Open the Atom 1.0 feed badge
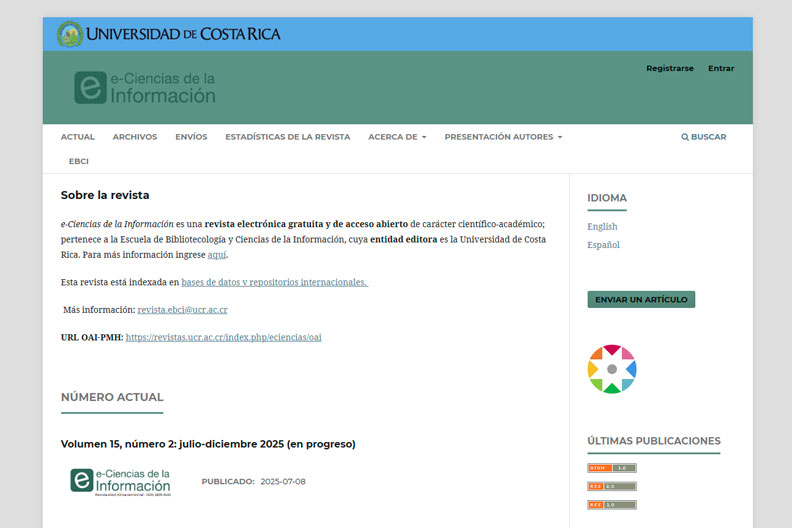This screenshot has height=528, width=792. pyautogui.click(x=611, y=468)
